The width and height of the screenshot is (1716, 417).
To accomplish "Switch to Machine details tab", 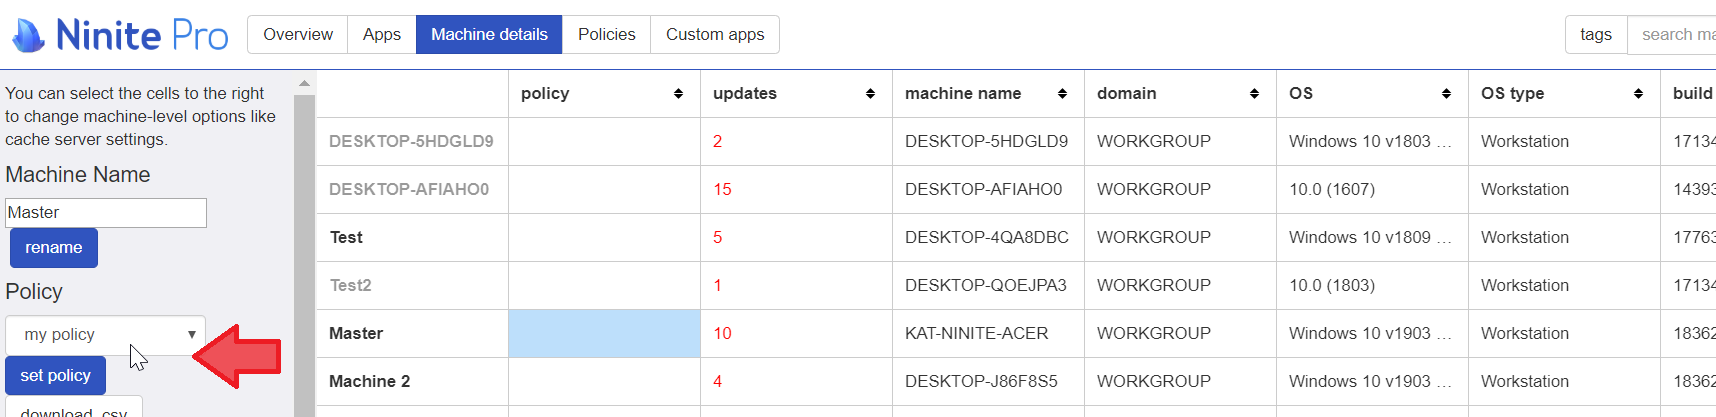I will click(489, 34).
